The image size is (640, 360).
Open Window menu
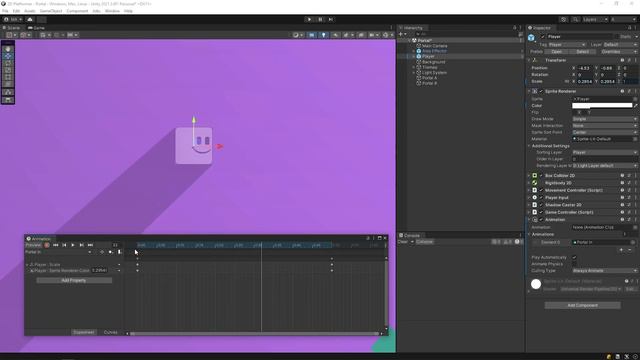point(112,11)
